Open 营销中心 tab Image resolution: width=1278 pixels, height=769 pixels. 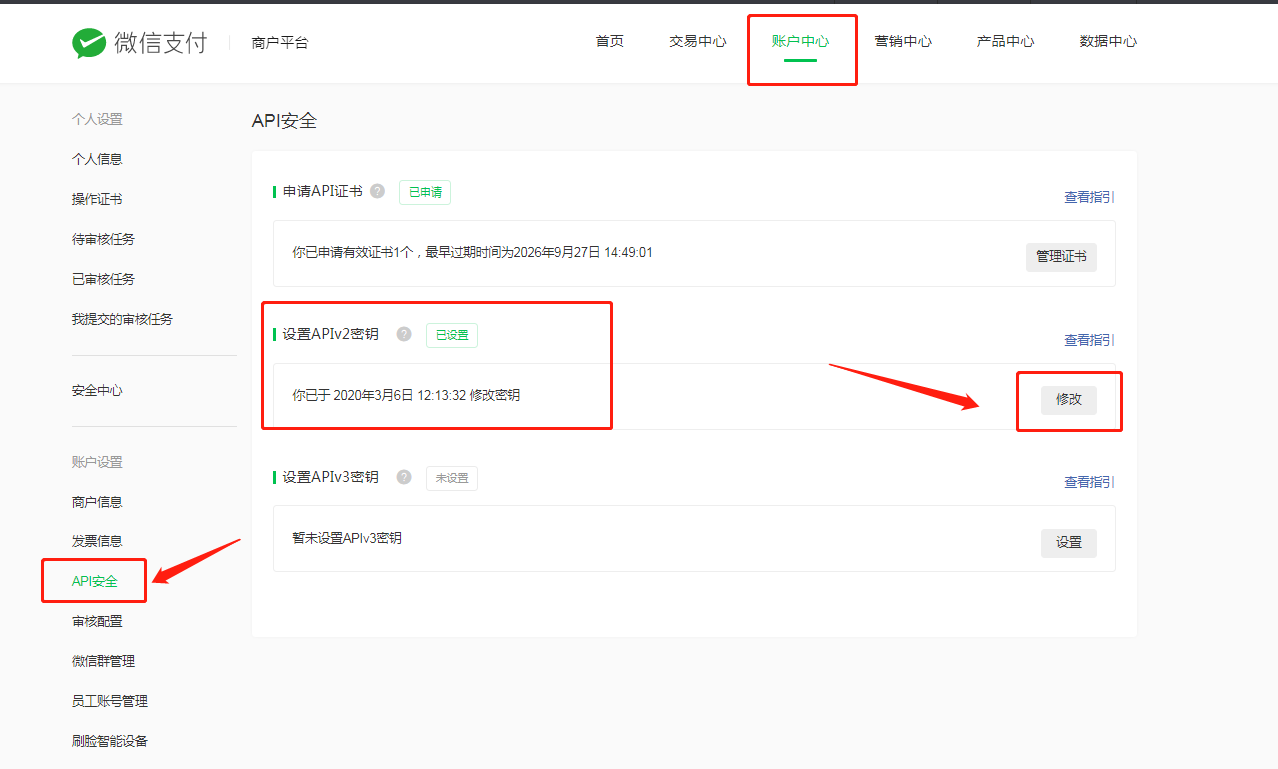tap(903, 42)
